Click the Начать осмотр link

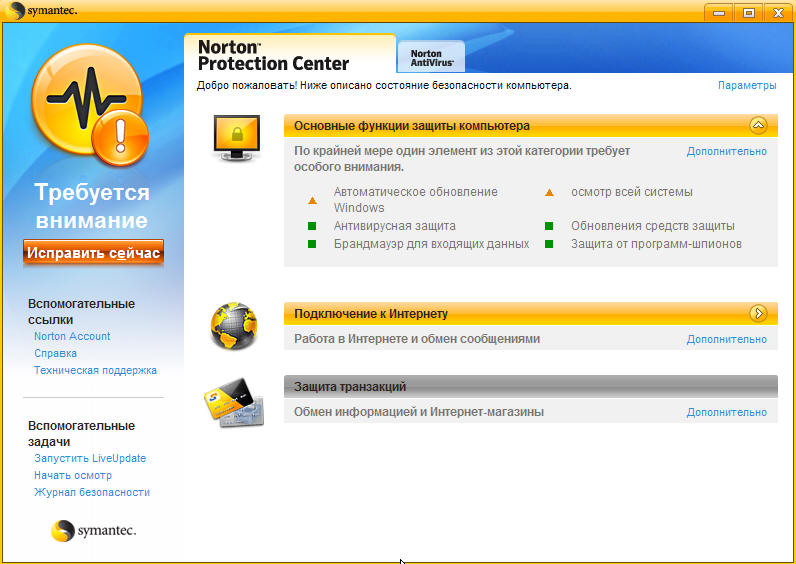pyautogui.click(x=73, y=475)
